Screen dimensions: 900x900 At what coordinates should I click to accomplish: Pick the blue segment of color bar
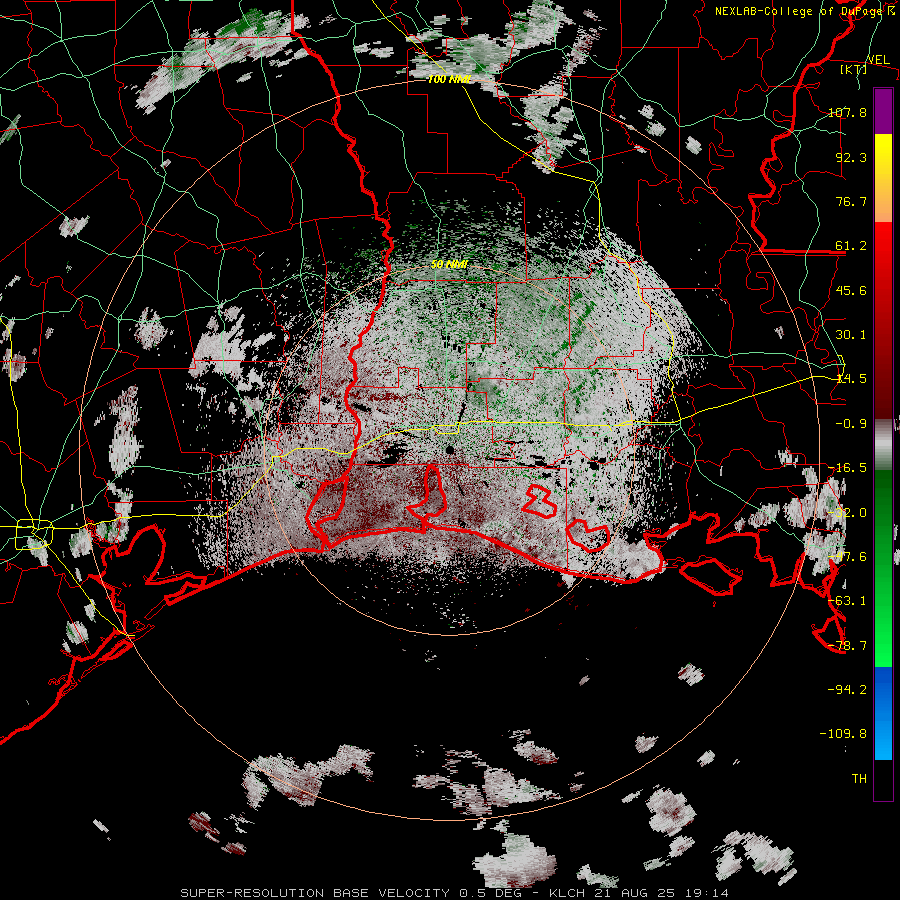point(883,713)
